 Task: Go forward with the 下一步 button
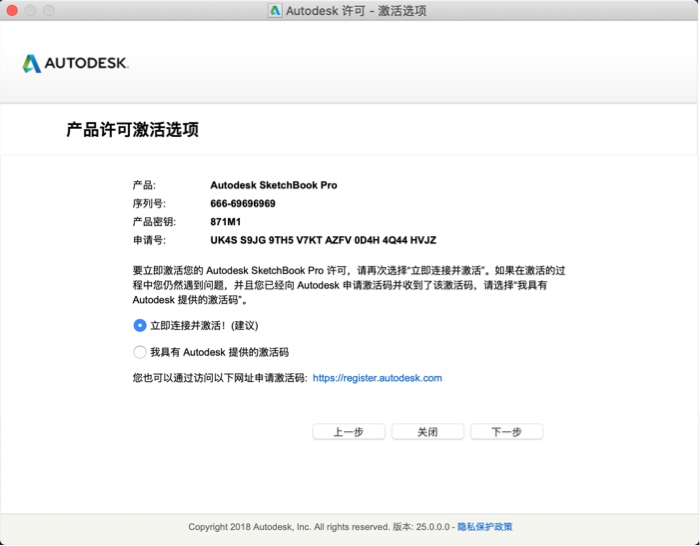click(x=506, y=432)
